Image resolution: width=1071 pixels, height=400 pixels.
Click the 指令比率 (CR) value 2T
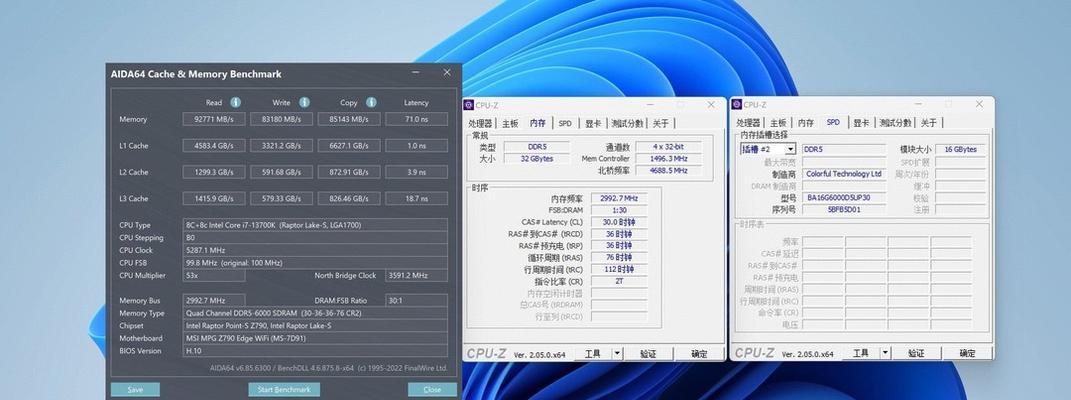coord(619,281)
